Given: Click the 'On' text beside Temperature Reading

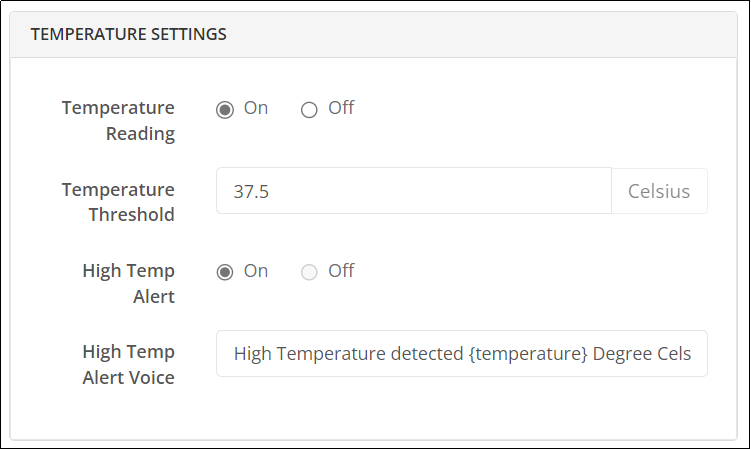Looking at the screenshot, I should 256,108.
